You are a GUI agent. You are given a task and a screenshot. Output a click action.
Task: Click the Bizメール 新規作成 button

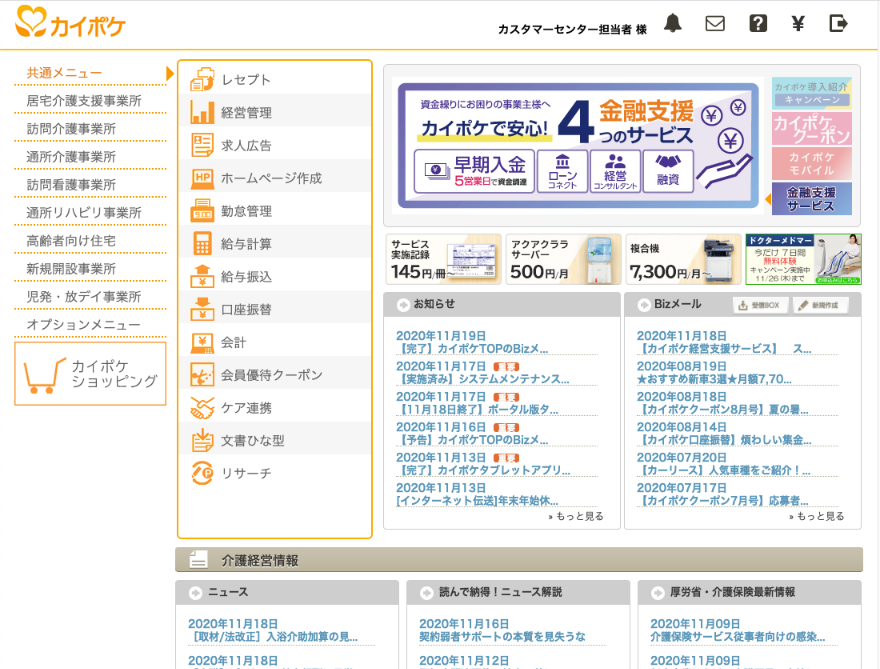pos(820,305)
